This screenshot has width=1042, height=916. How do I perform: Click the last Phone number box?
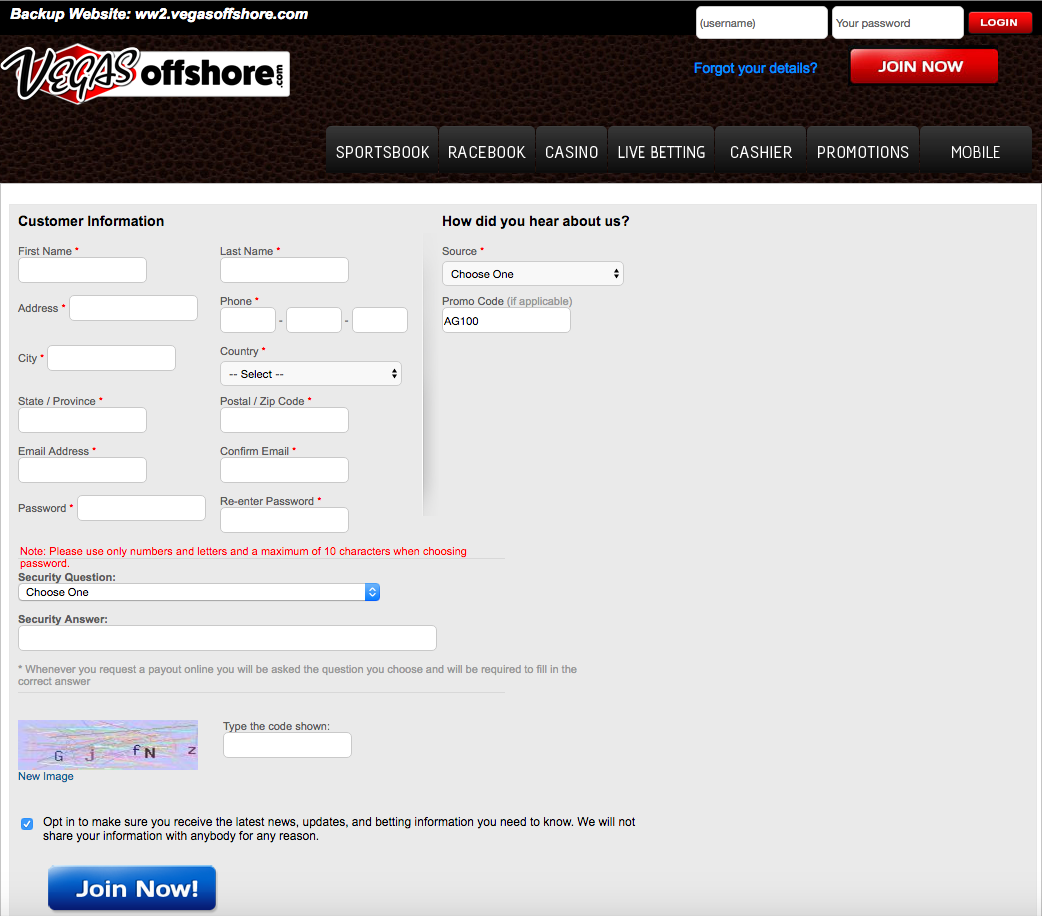tap(380, 320)
